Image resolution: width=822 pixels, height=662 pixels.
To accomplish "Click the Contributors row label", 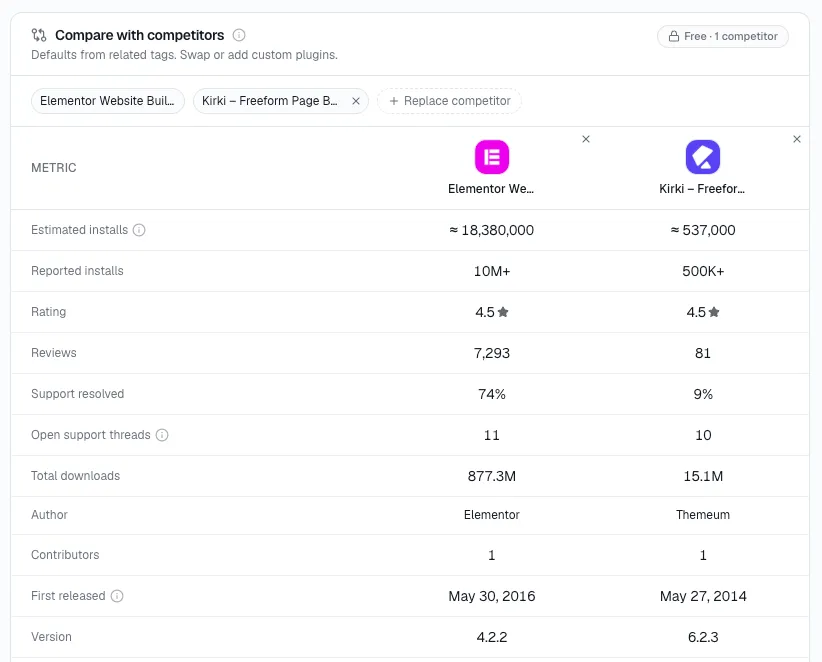I will pyautogui.click(x=65, y=555).
